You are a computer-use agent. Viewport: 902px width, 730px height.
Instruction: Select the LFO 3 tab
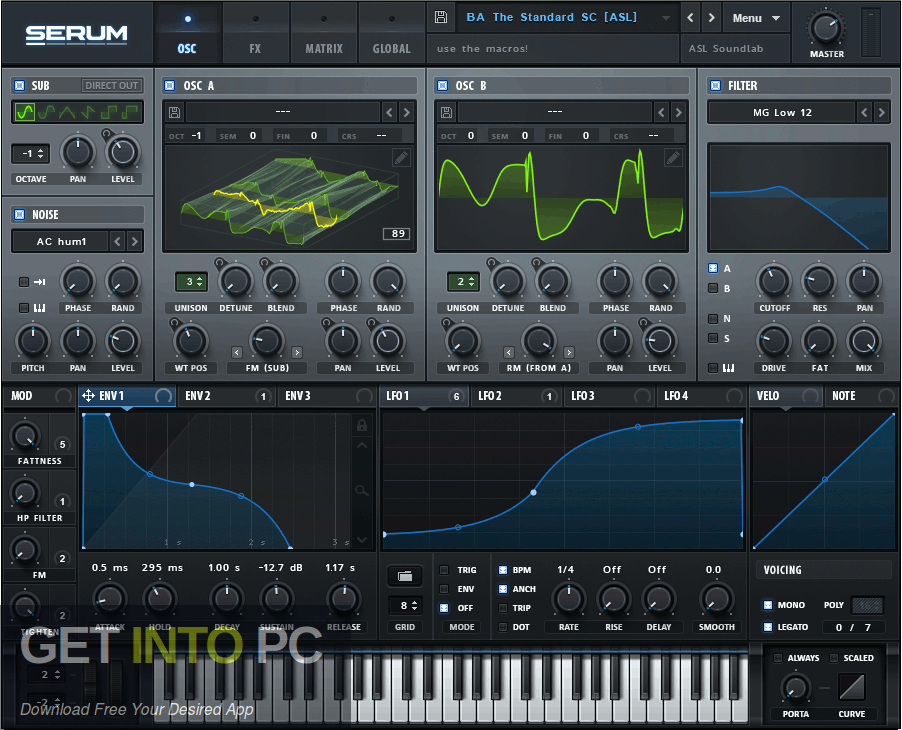click(609, 396)
